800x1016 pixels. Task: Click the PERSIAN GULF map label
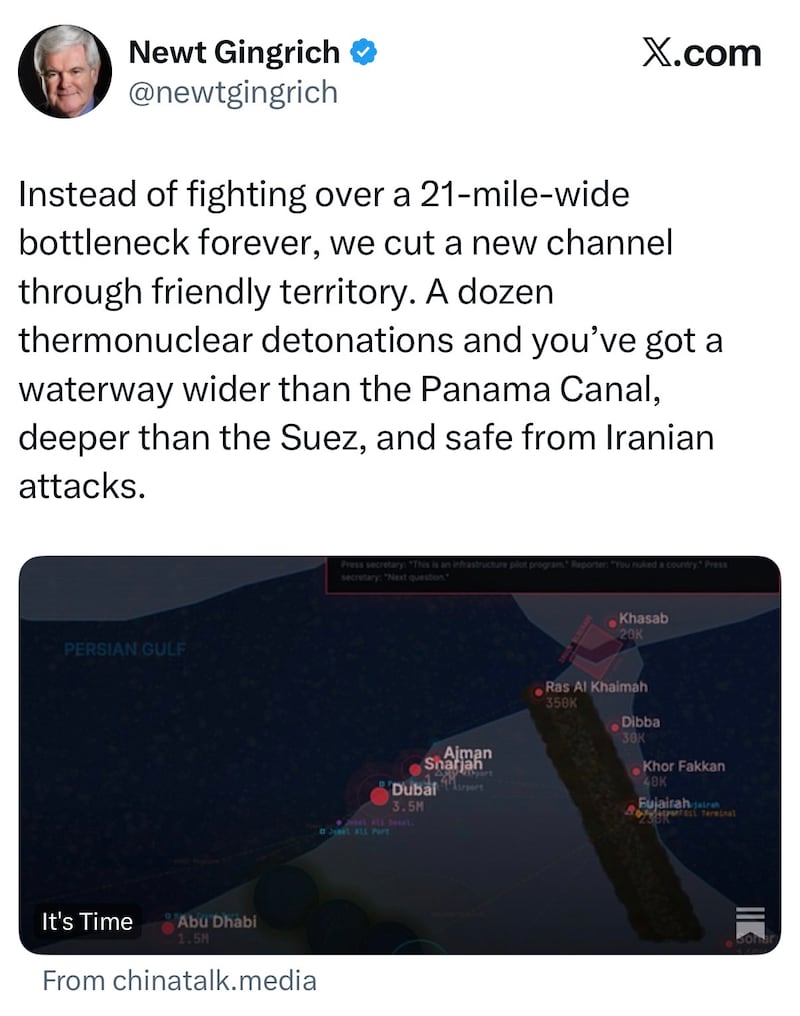(x=125, y=649)
